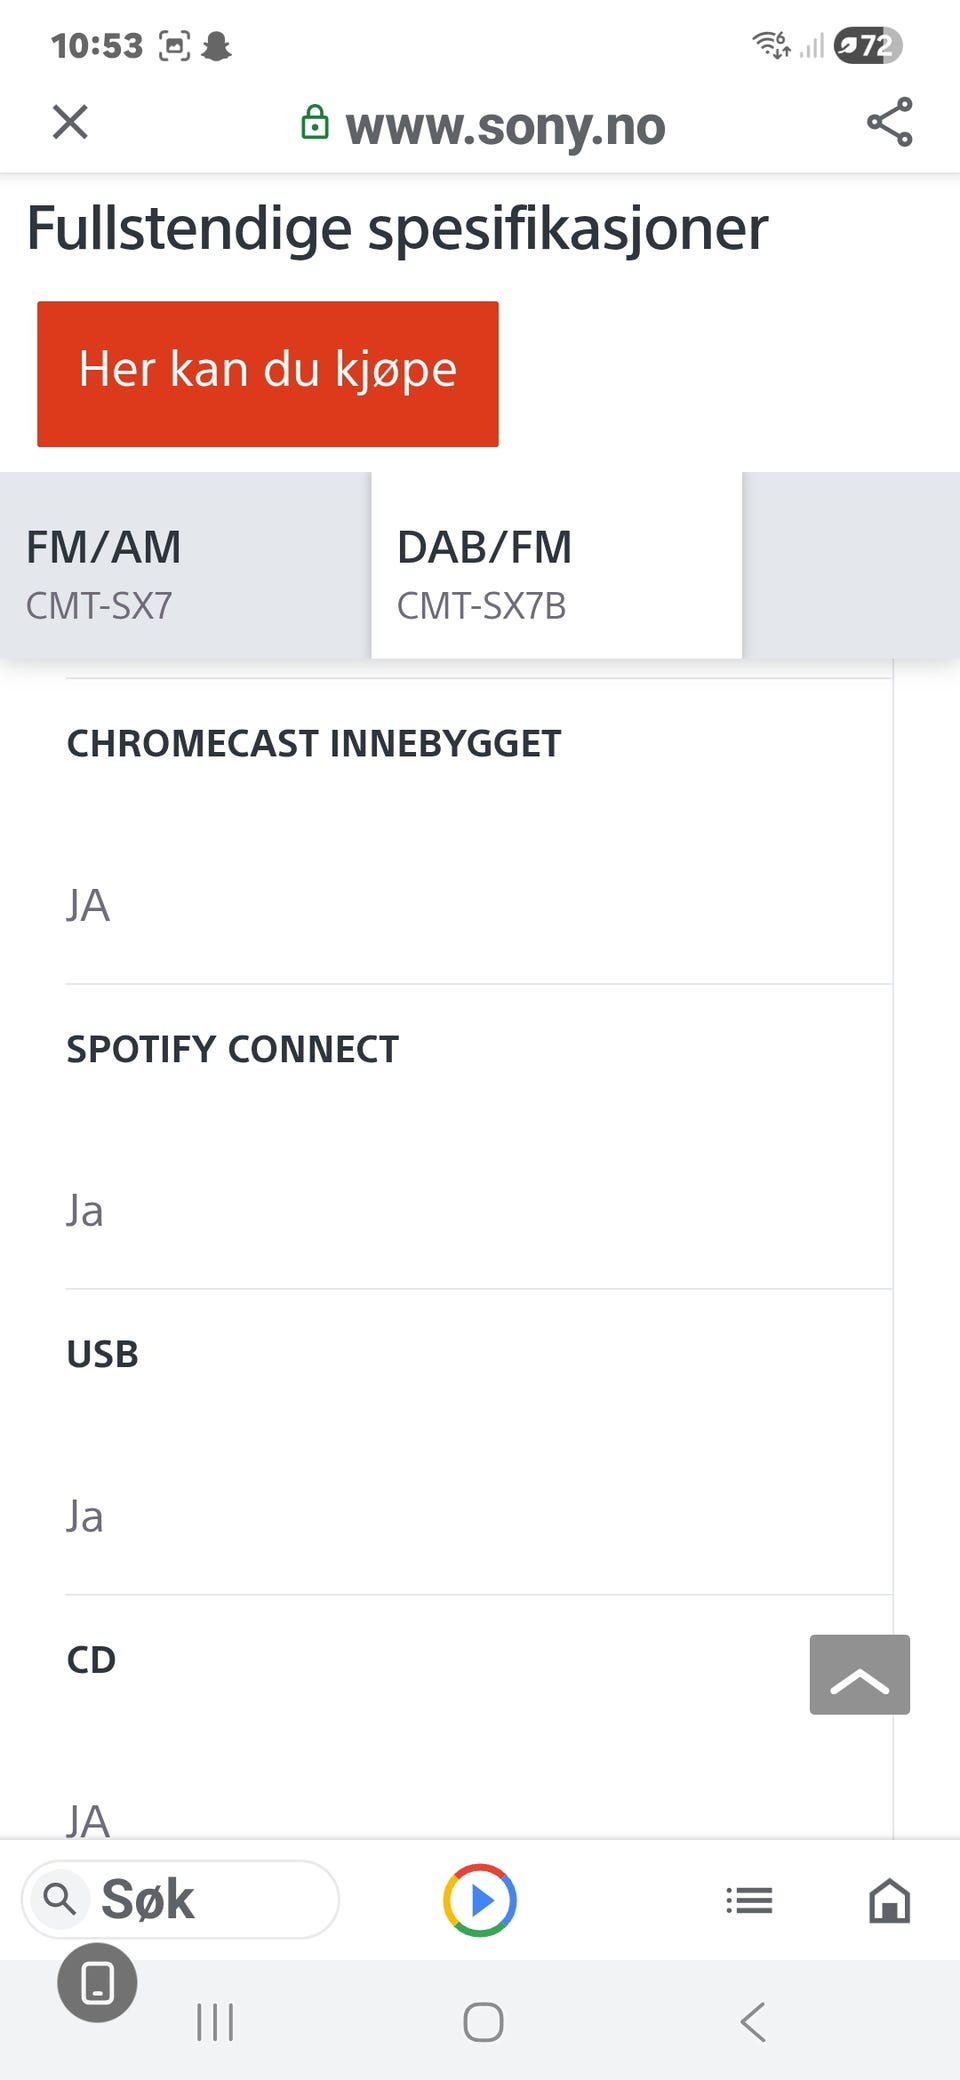Tap the green padlock security icon
Viewport: 960px width, 2080px height.
(x=315, y=123)
